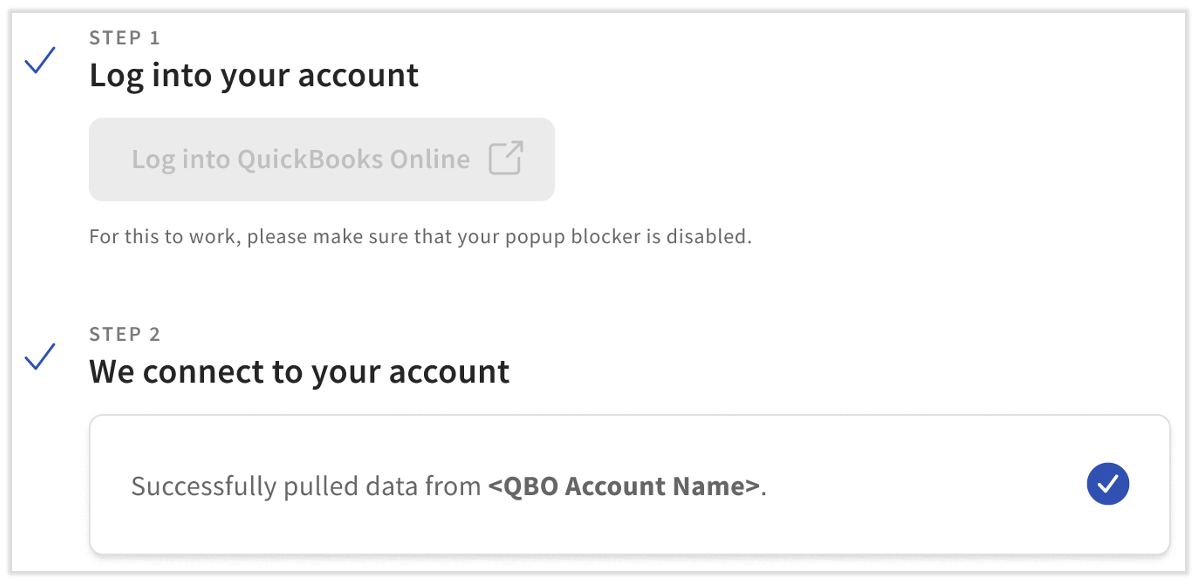Click the word "We" in Step 2 heading
The height and width of the screenshot is (584, 1198).
pos(112,372)
